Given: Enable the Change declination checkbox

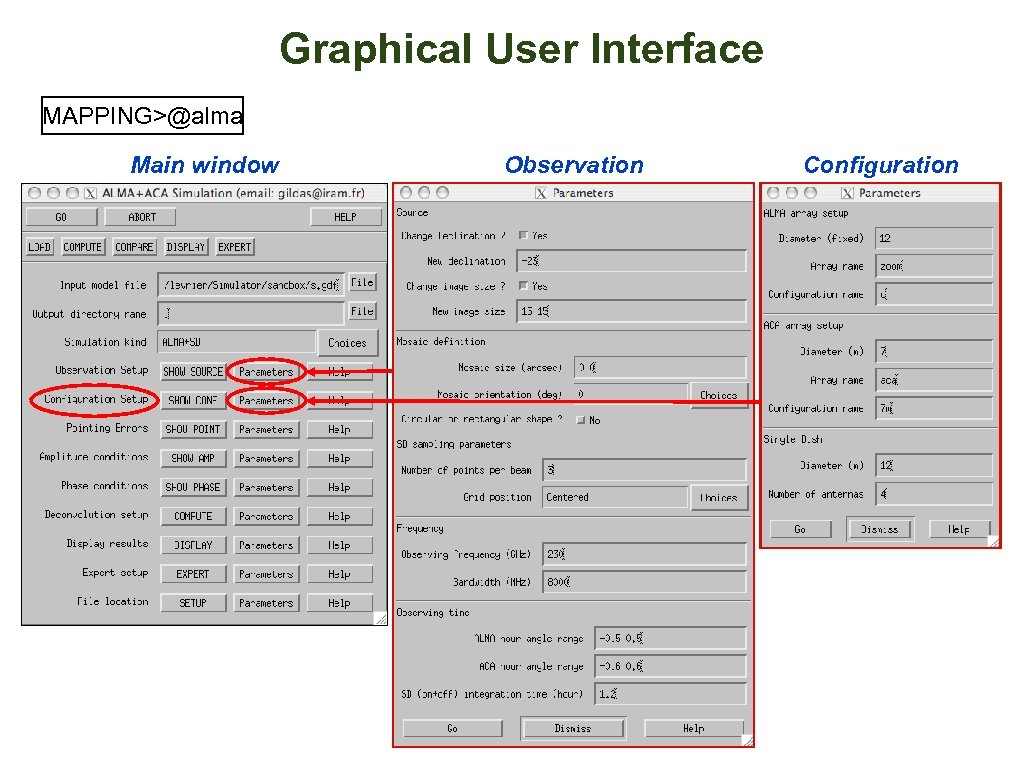Looking at the screenshot, I should 523,234.
